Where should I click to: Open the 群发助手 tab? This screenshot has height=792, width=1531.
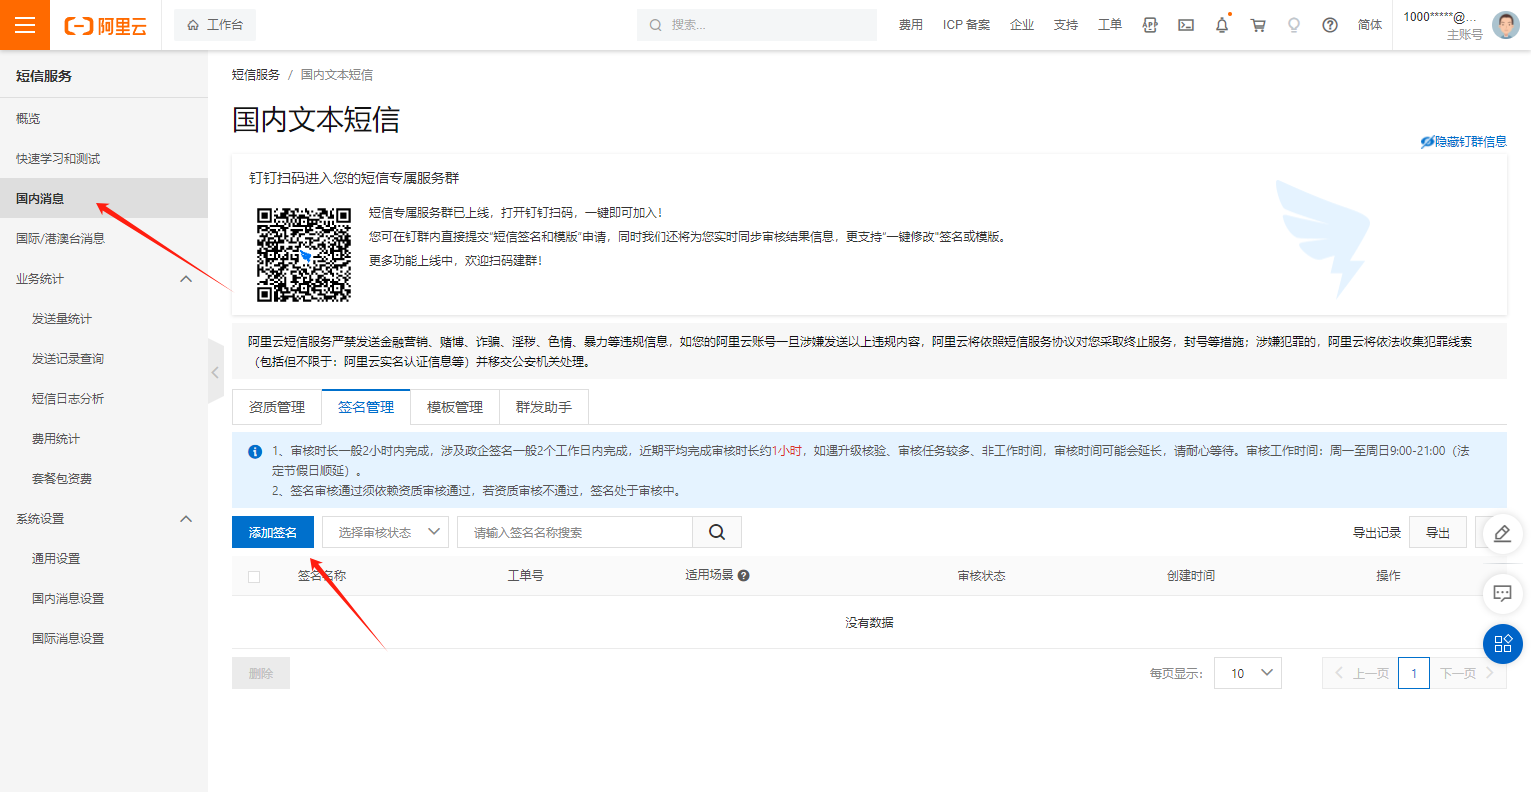click(x=544, y=407)
